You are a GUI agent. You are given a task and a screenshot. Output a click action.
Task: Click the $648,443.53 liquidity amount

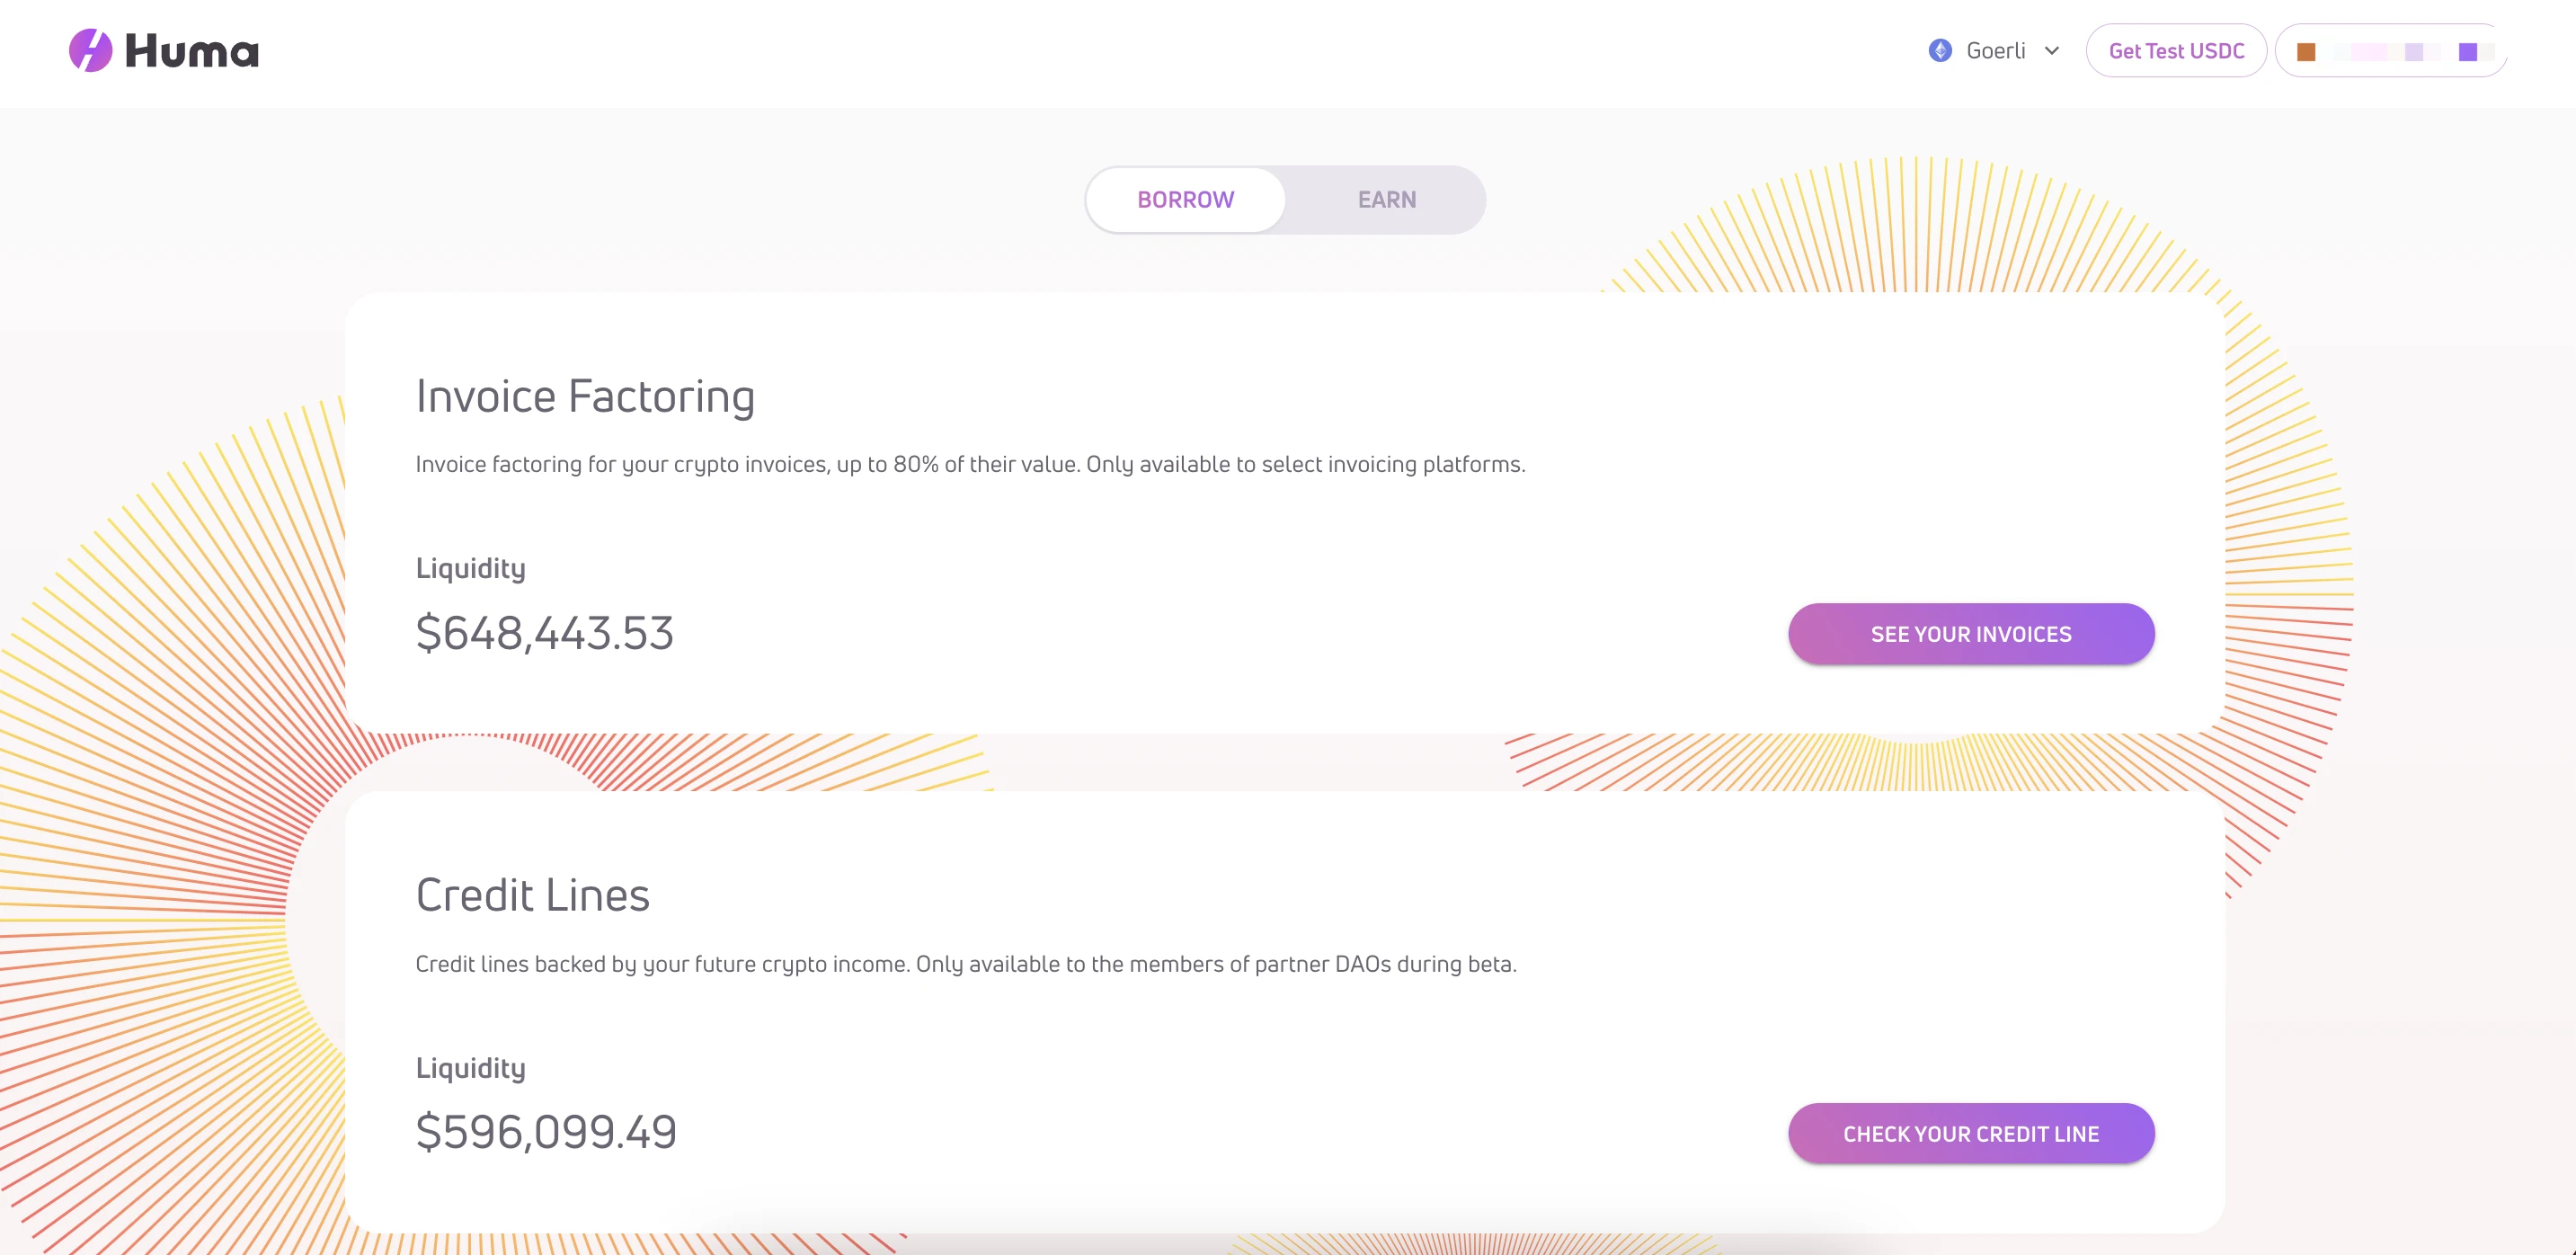[x=544, y=633]
